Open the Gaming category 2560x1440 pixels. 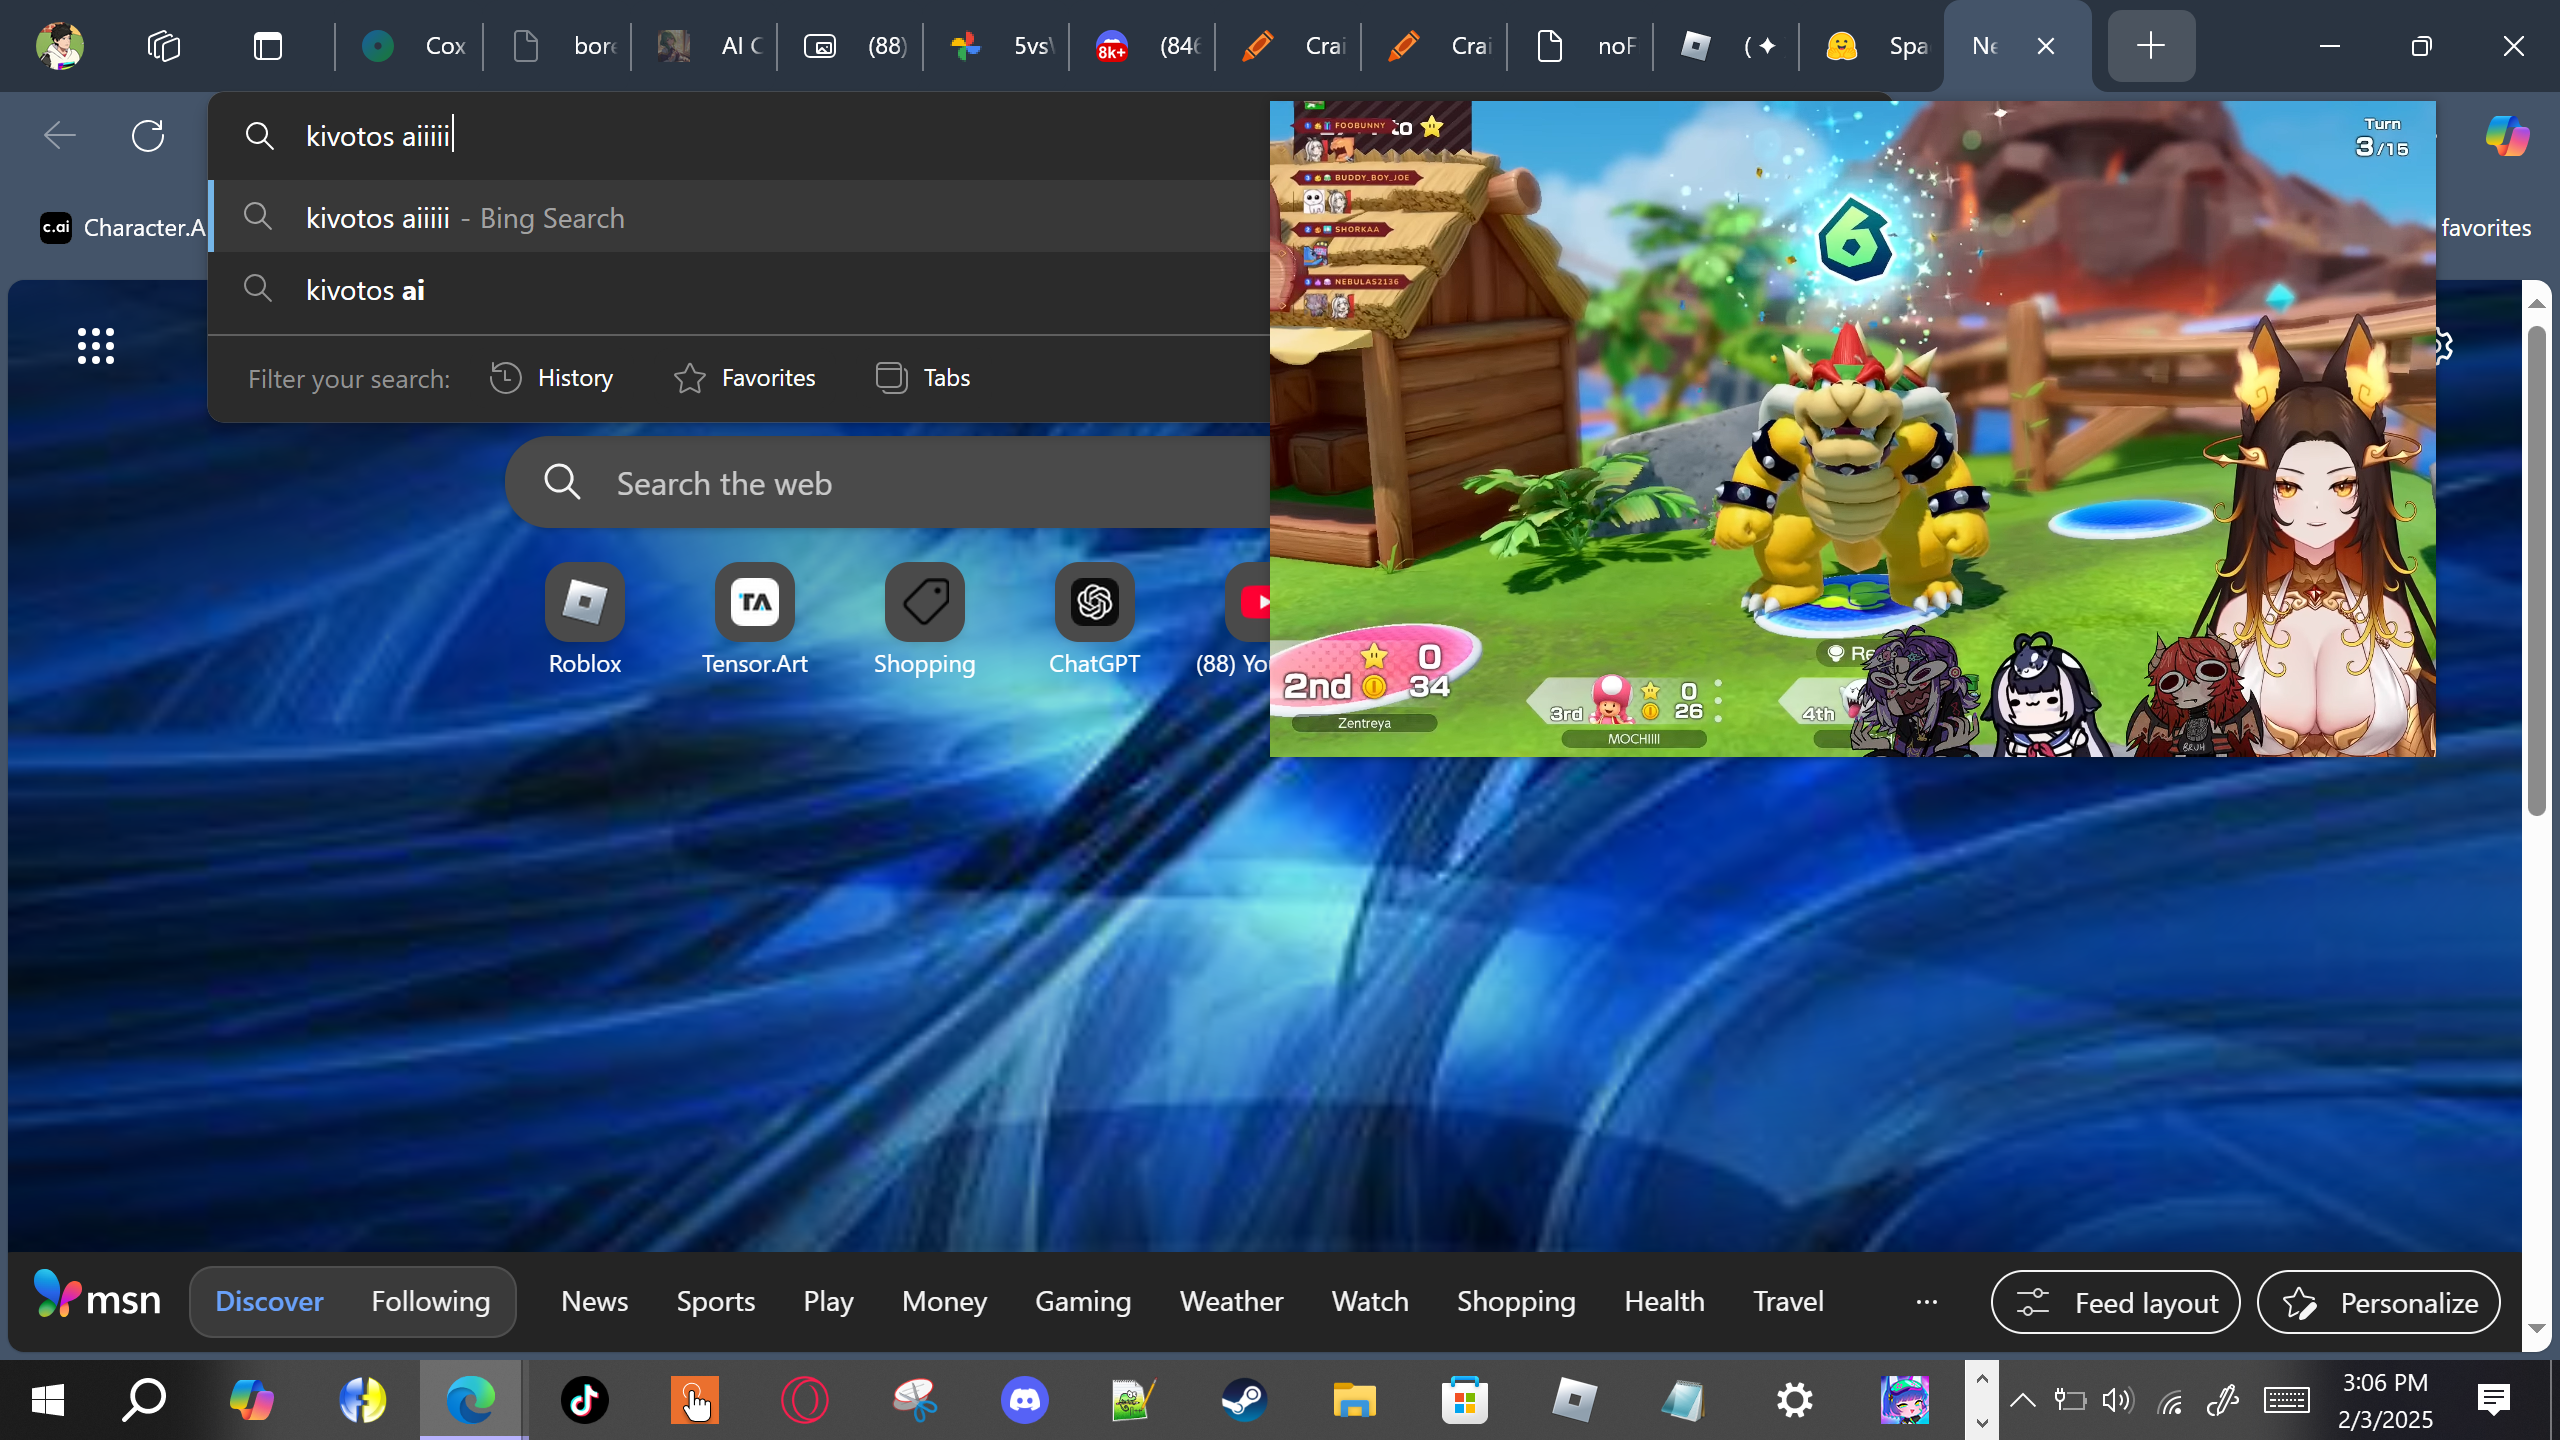1083,1301
